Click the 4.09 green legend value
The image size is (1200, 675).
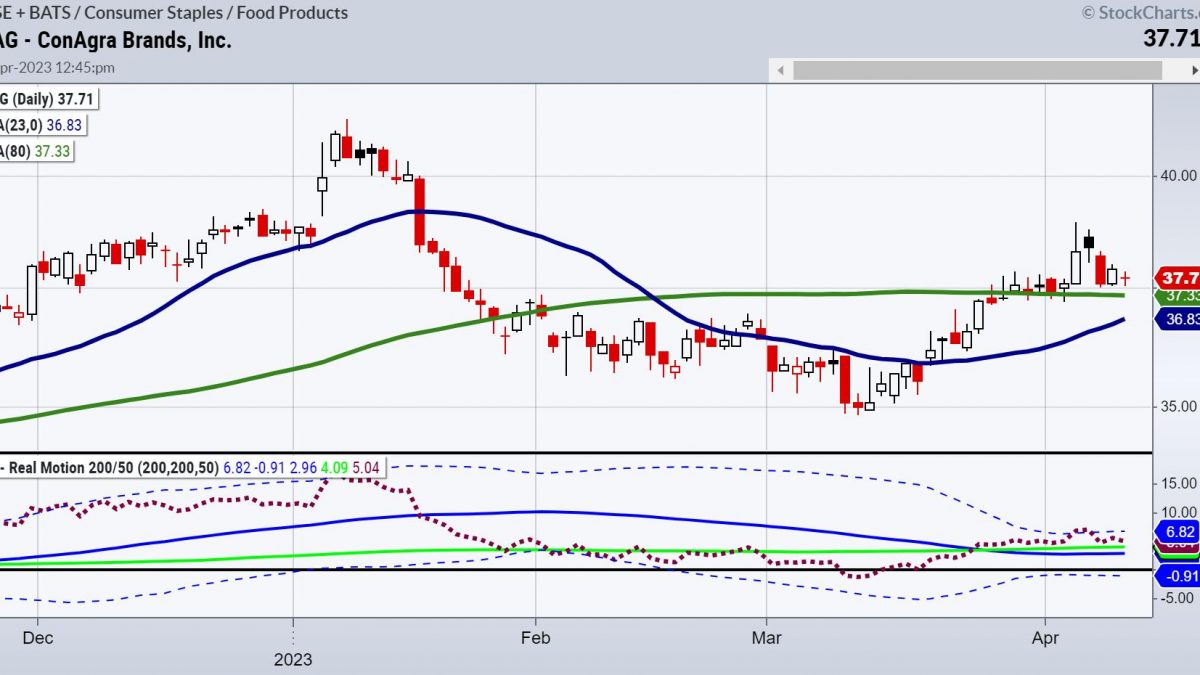(334, 467)
